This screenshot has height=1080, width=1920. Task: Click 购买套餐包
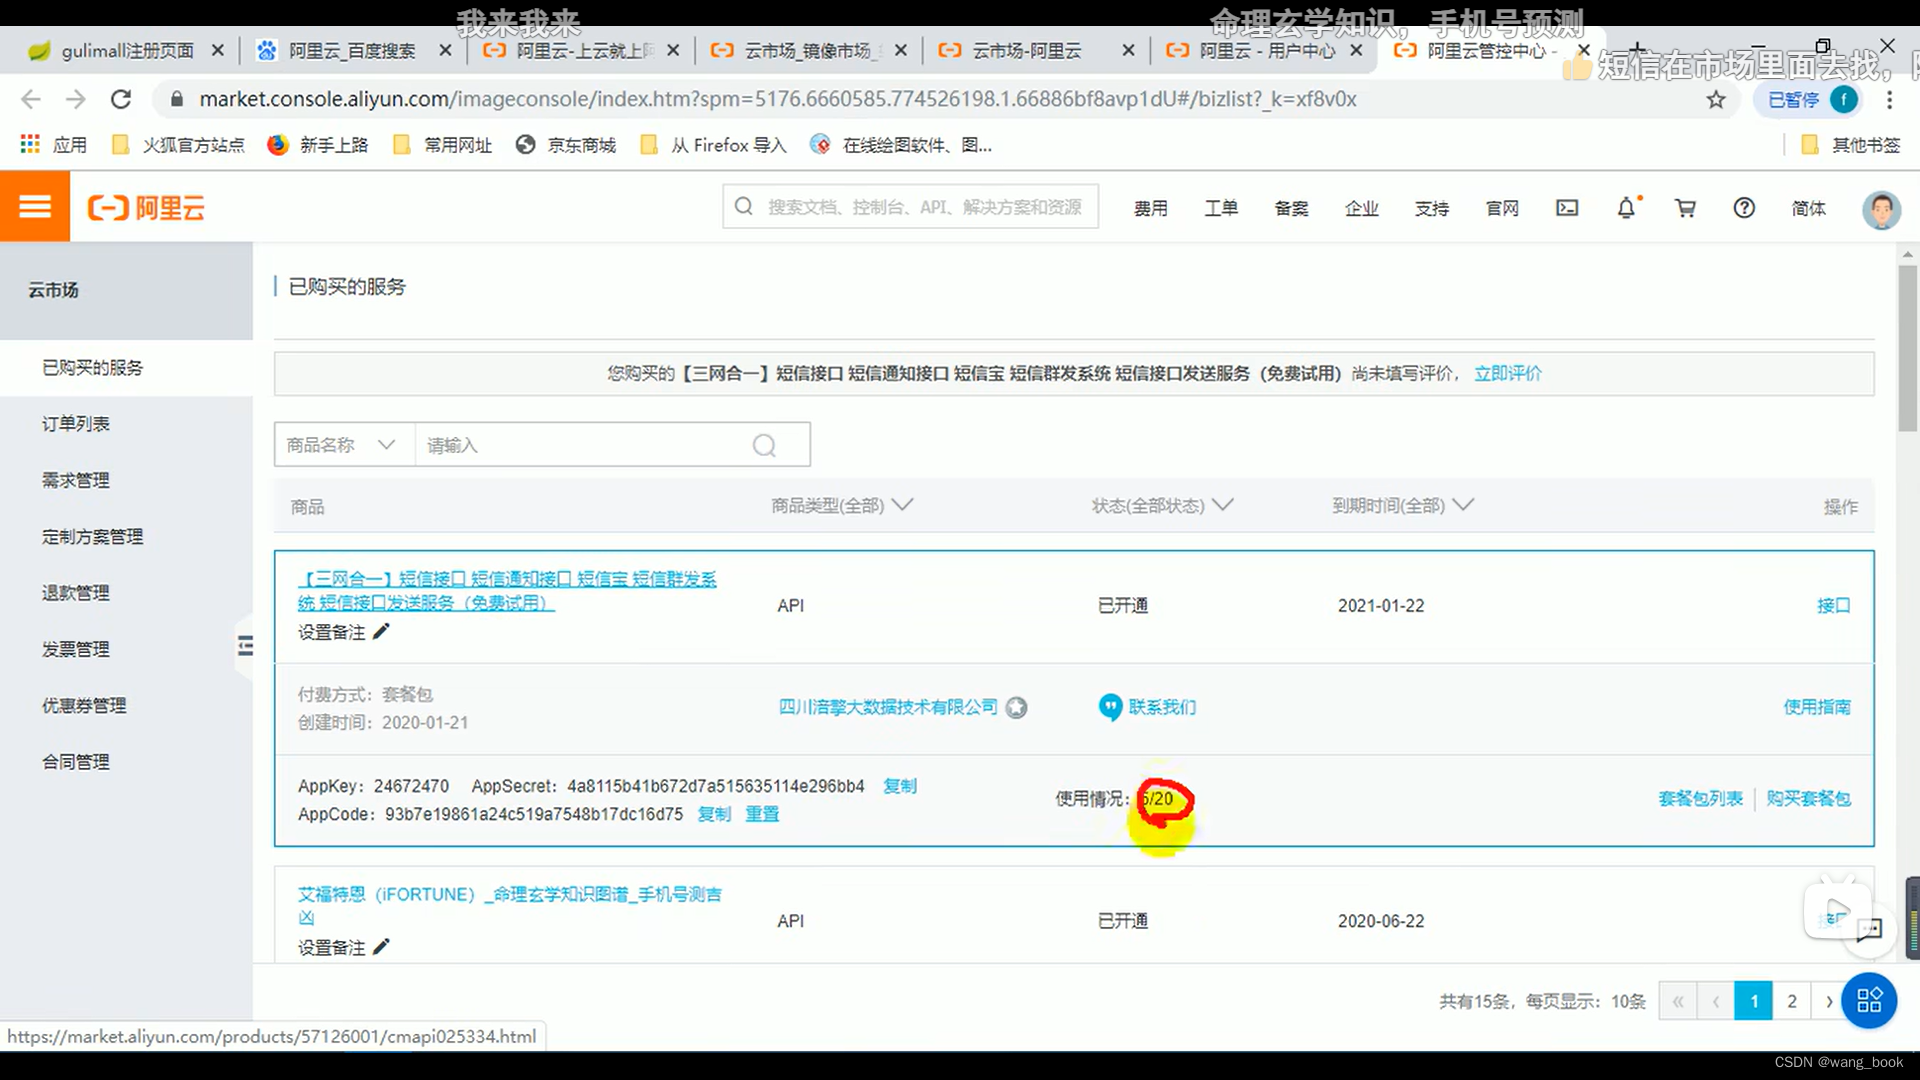tap(1808, 799)
